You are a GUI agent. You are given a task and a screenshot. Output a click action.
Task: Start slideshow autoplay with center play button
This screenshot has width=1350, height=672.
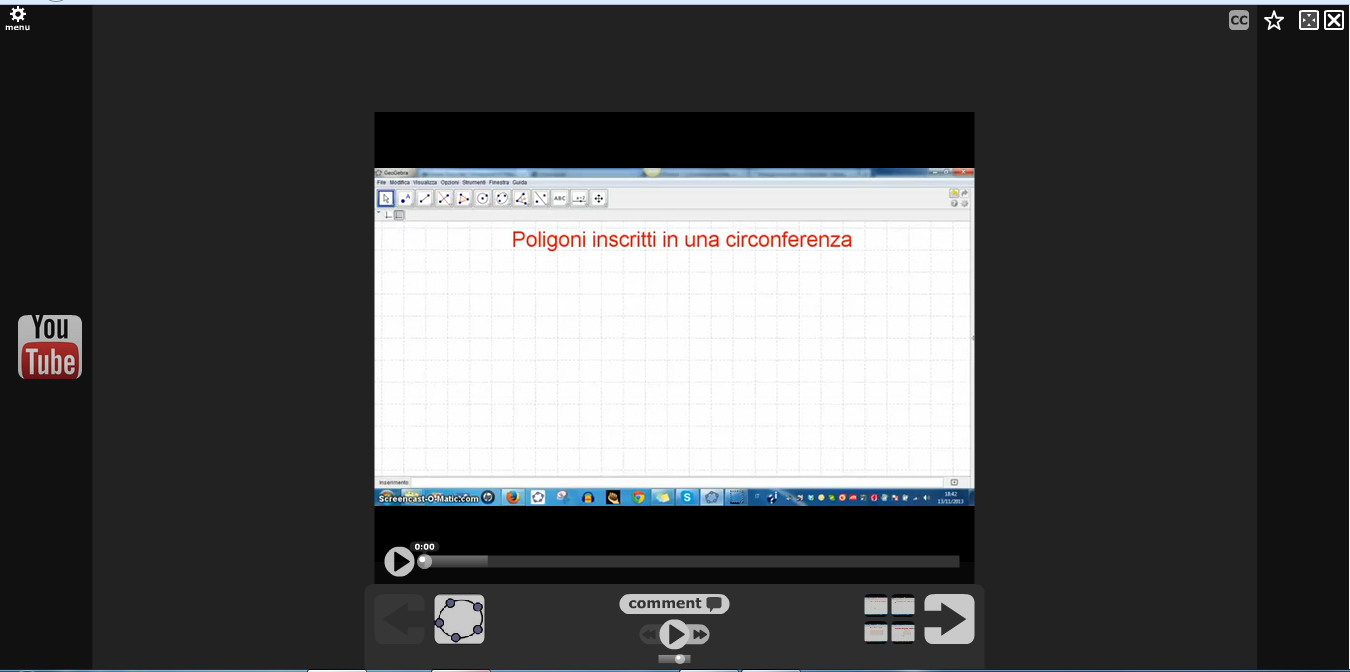point(675,634)
